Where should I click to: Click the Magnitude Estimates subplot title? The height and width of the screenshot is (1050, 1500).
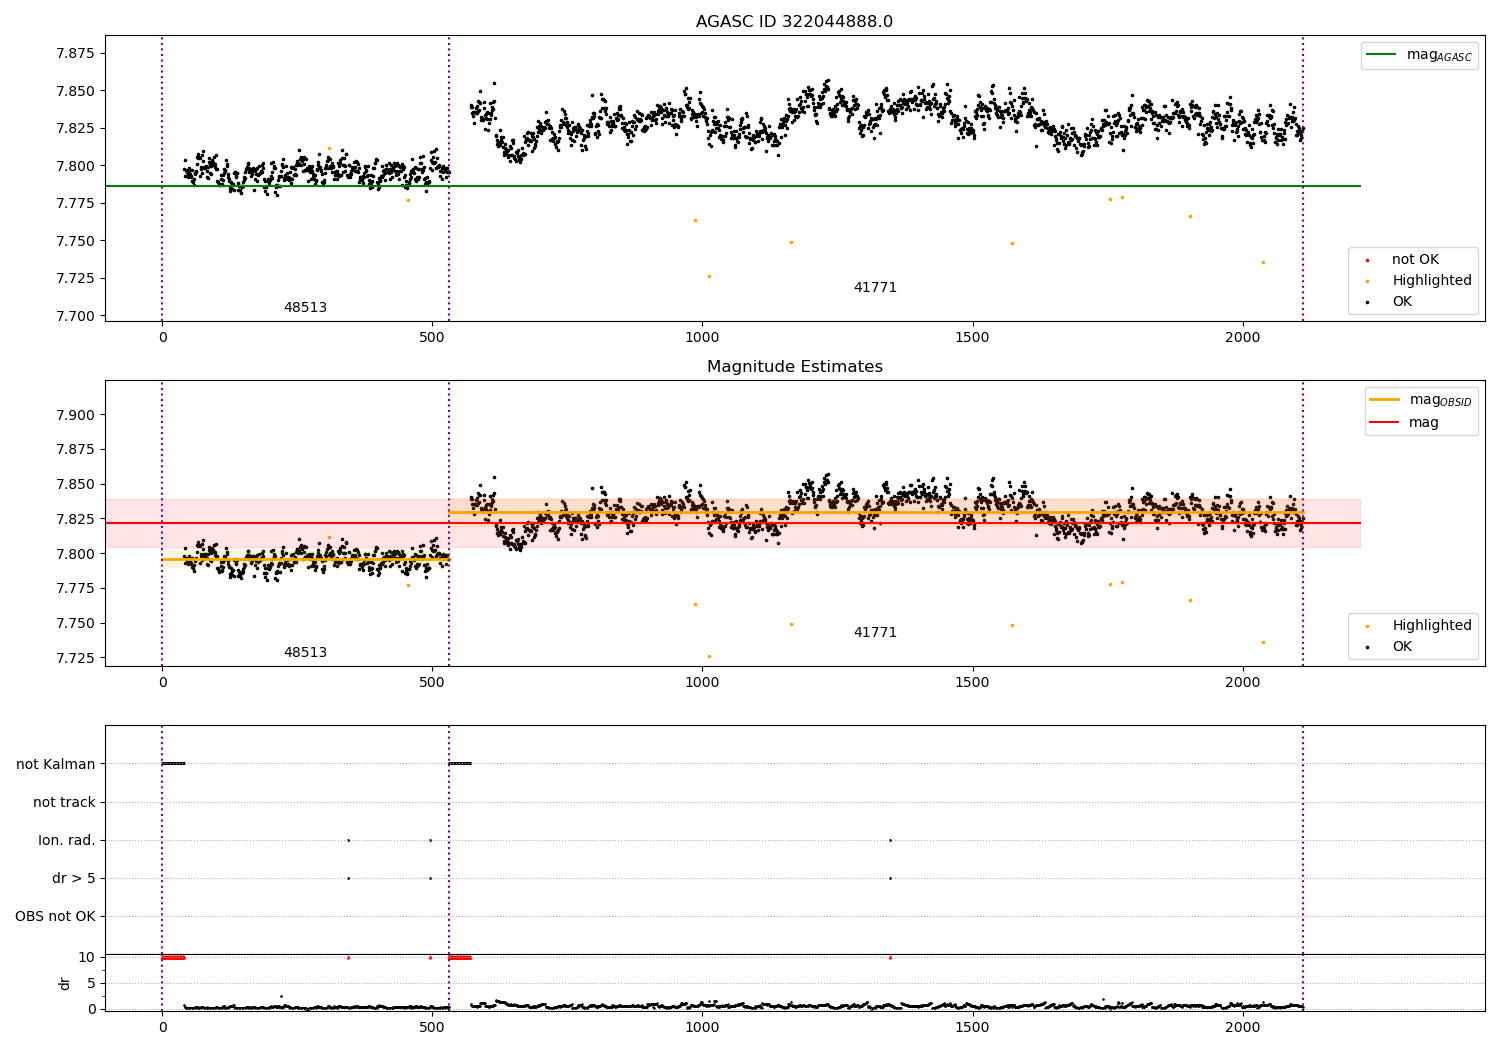[x=794, y=367]
